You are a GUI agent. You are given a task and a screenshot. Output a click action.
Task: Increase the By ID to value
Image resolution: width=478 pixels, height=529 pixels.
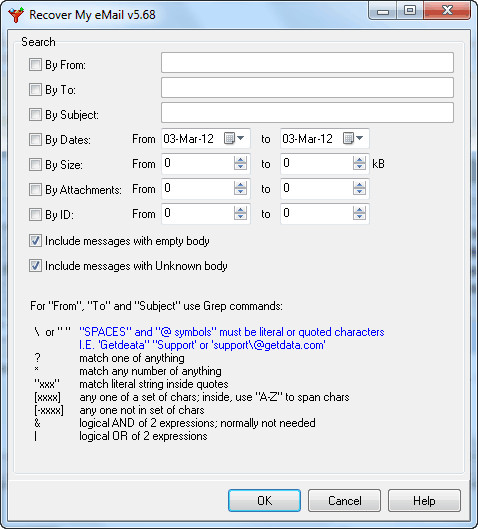tap(359, 210)
